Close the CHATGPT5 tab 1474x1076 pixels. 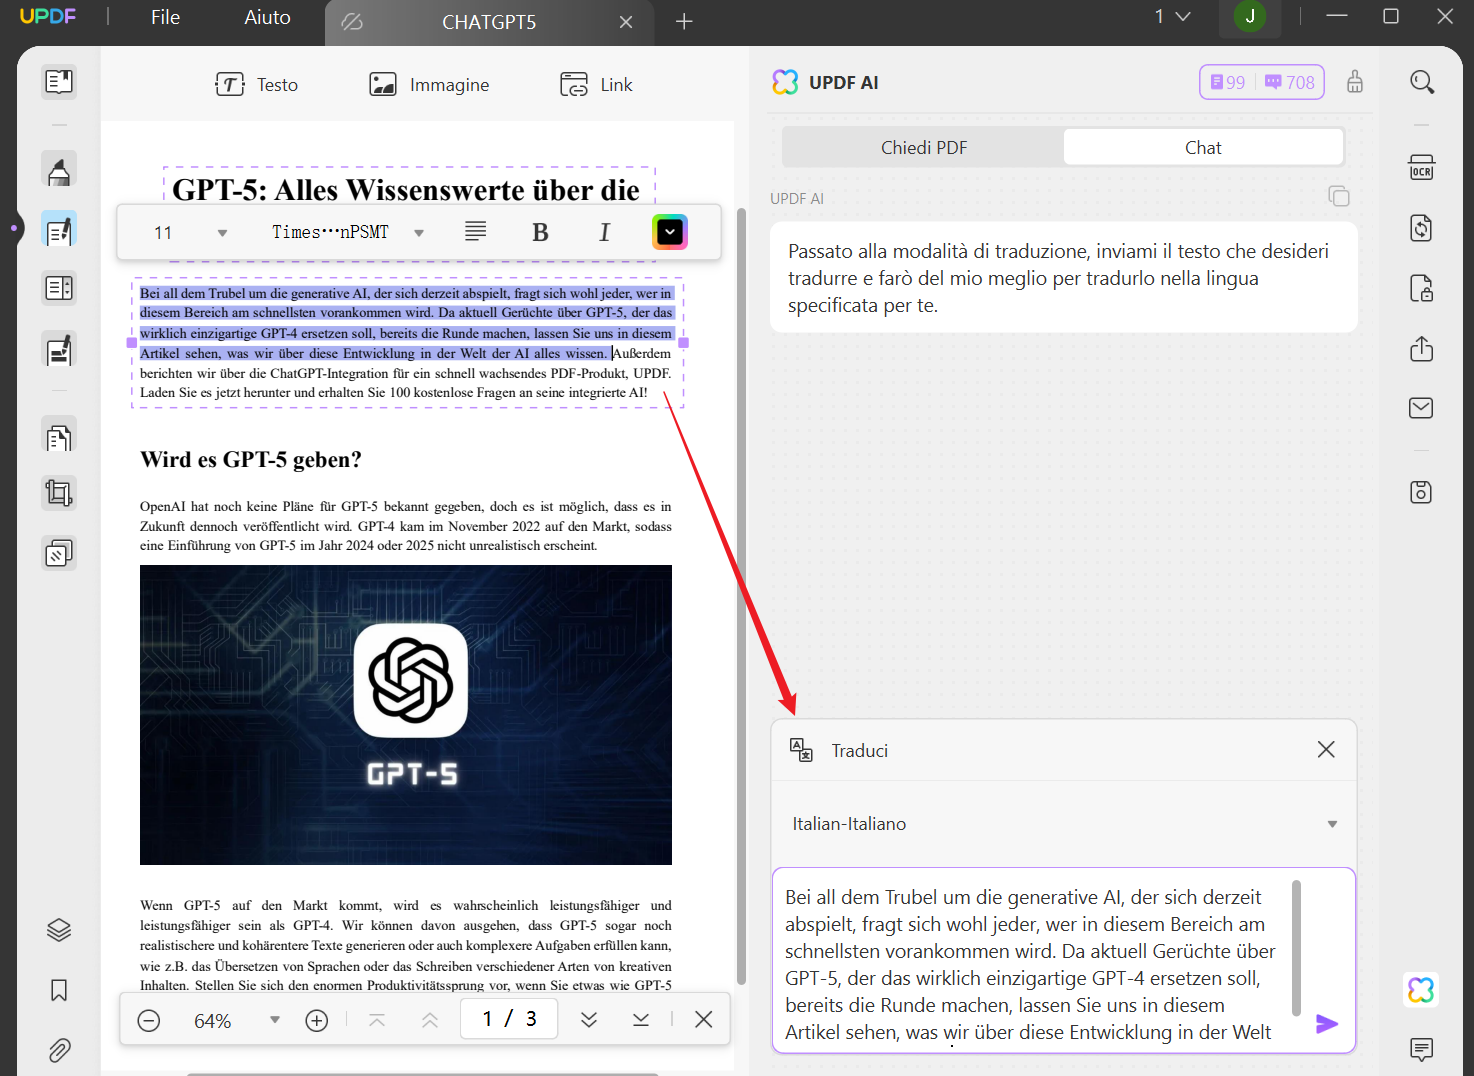pos(626,22)
